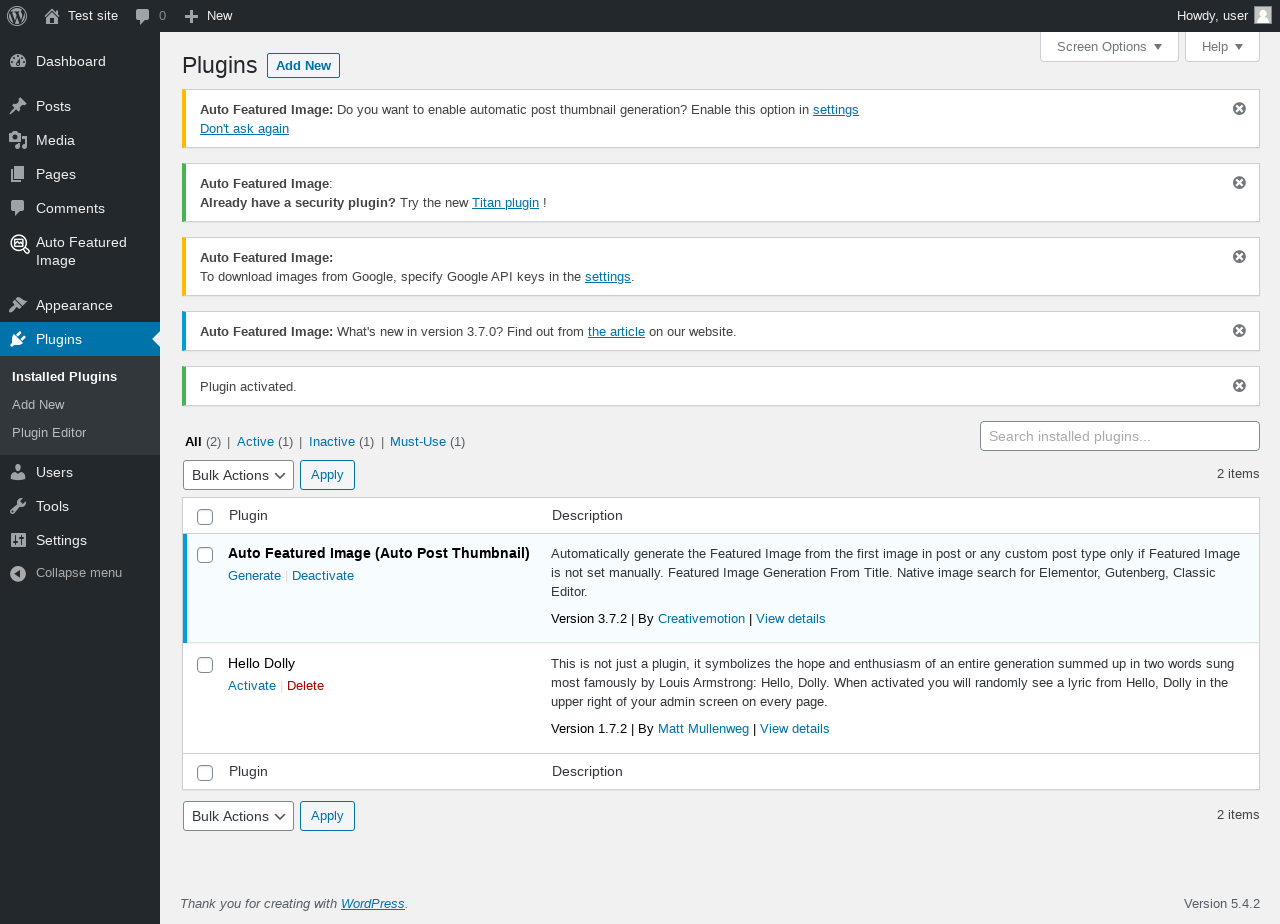Check the Auto Featured Image plugin checkbox

(205, 555)
